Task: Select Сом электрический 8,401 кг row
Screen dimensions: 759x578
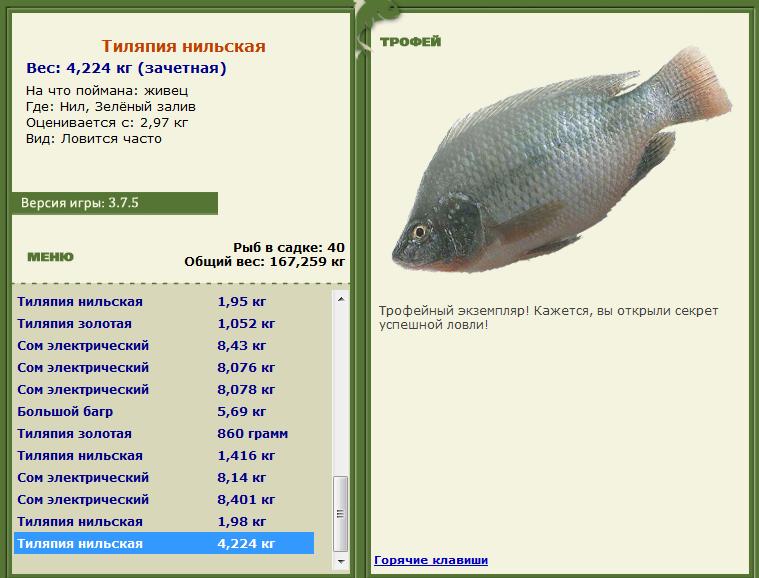Action: 164,500
